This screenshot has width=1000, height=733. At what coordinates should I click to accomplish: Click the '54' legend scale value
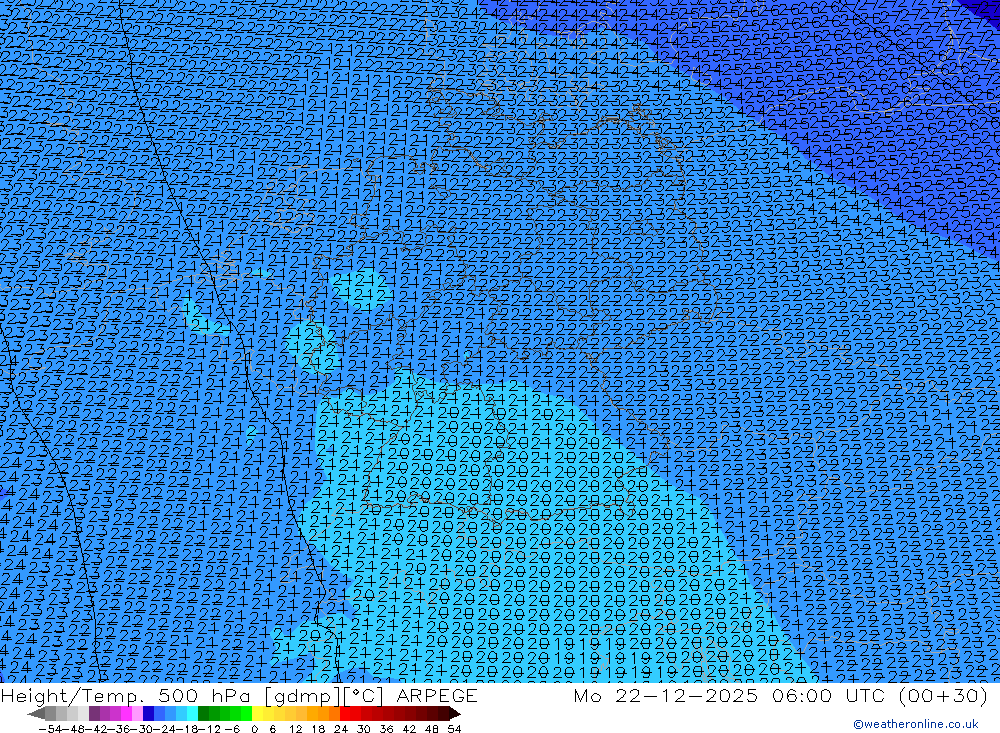pos(454,729)
